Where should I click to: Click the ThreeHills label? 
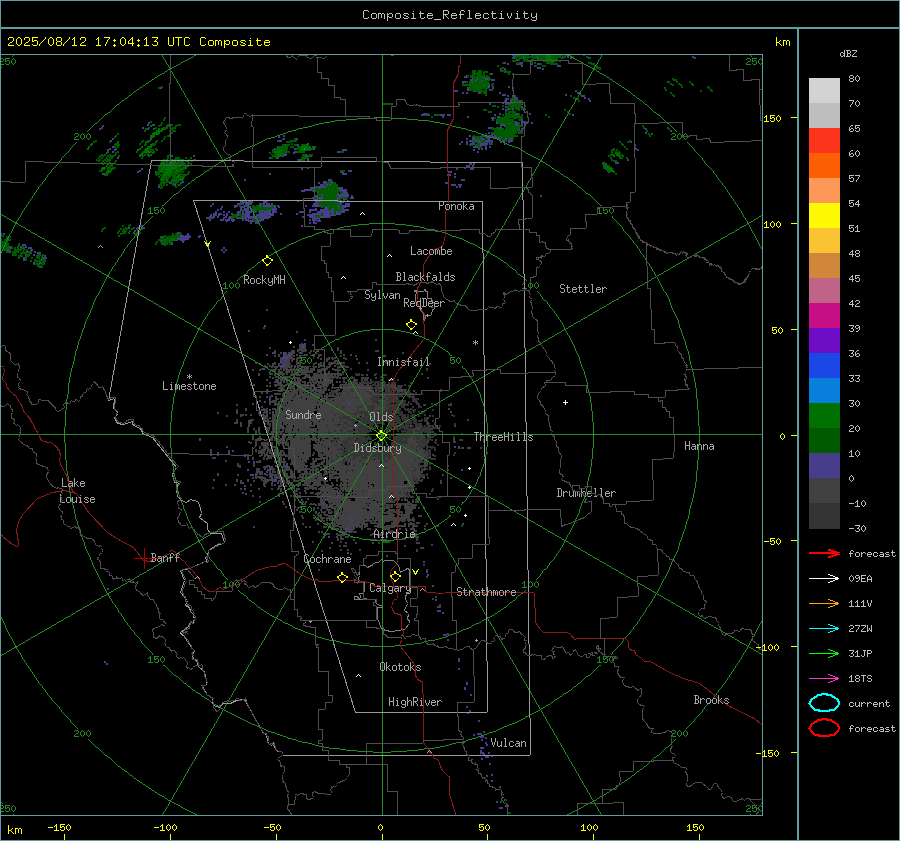tap(503, 437)
